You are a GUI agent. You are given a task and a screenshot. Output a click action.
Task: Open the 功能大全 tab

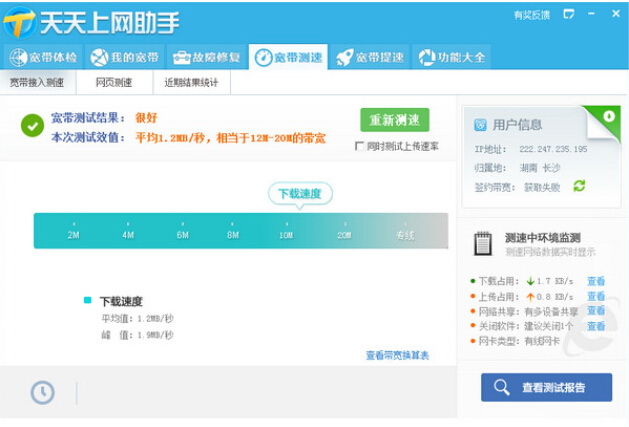[x=452, y=57]
